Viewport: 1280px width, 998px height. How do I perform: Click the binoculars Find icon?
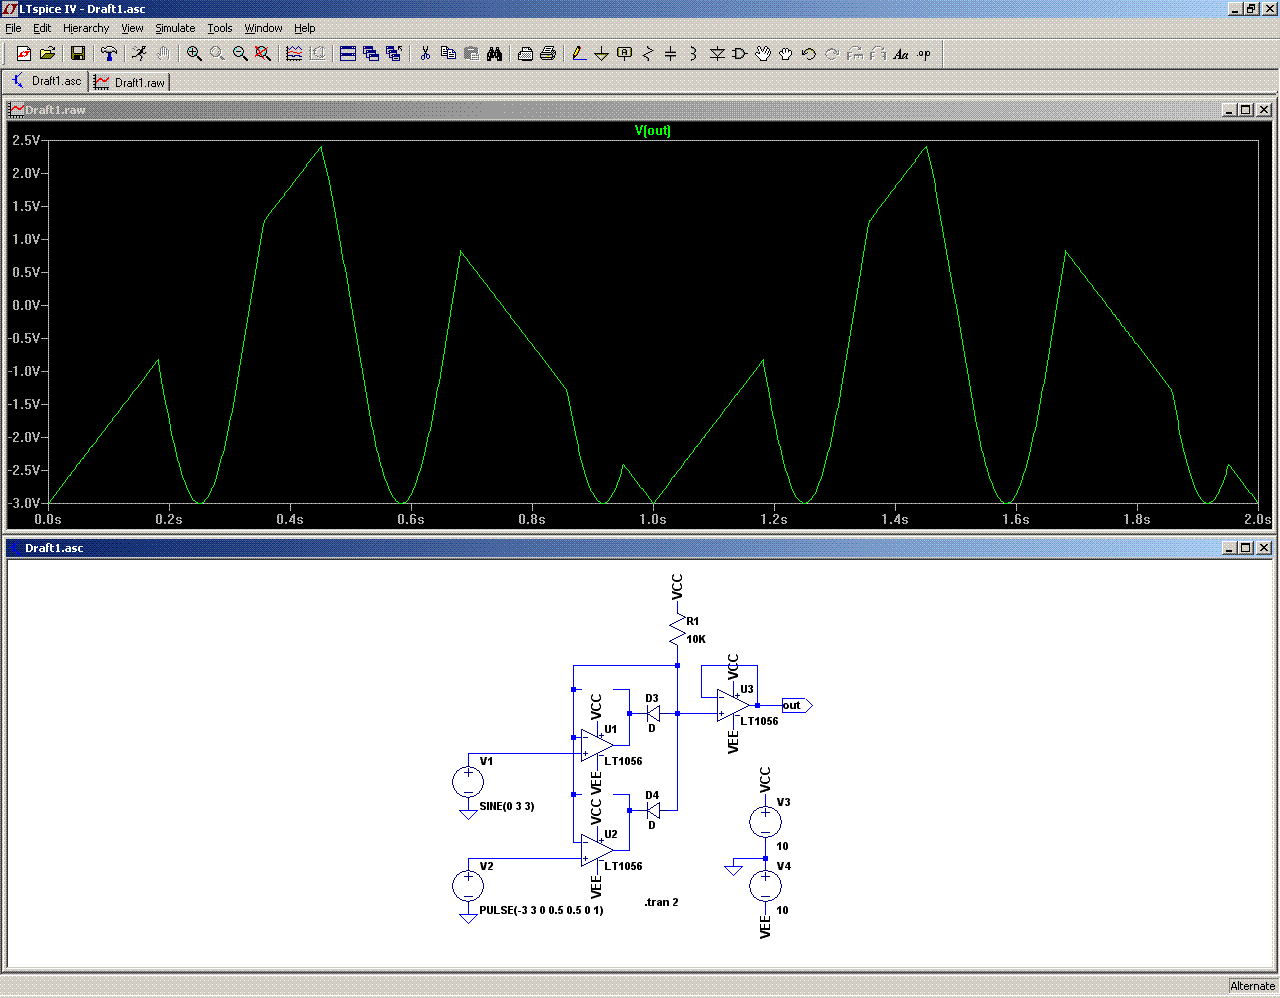[494, 54]
